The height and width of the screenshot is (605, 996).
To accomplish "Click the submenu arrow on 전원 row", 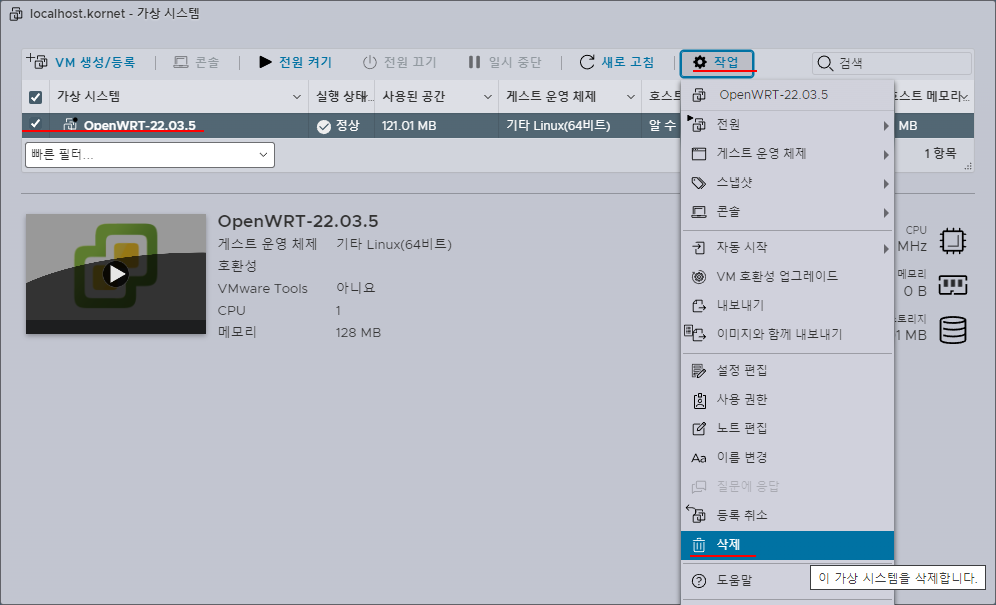I will tap(885, 126).
